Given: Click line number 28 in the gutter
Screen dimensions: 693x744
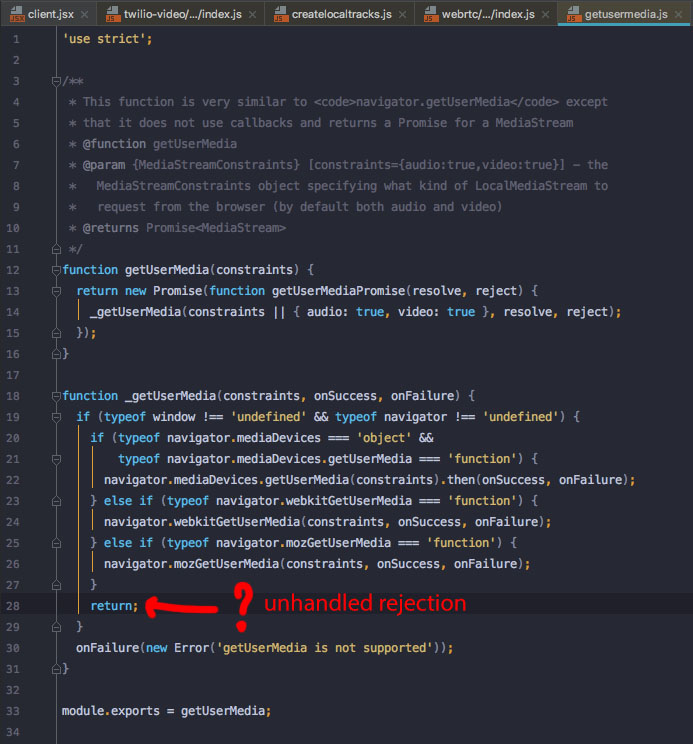Looking at the screenshot, I should coord(13,606).
